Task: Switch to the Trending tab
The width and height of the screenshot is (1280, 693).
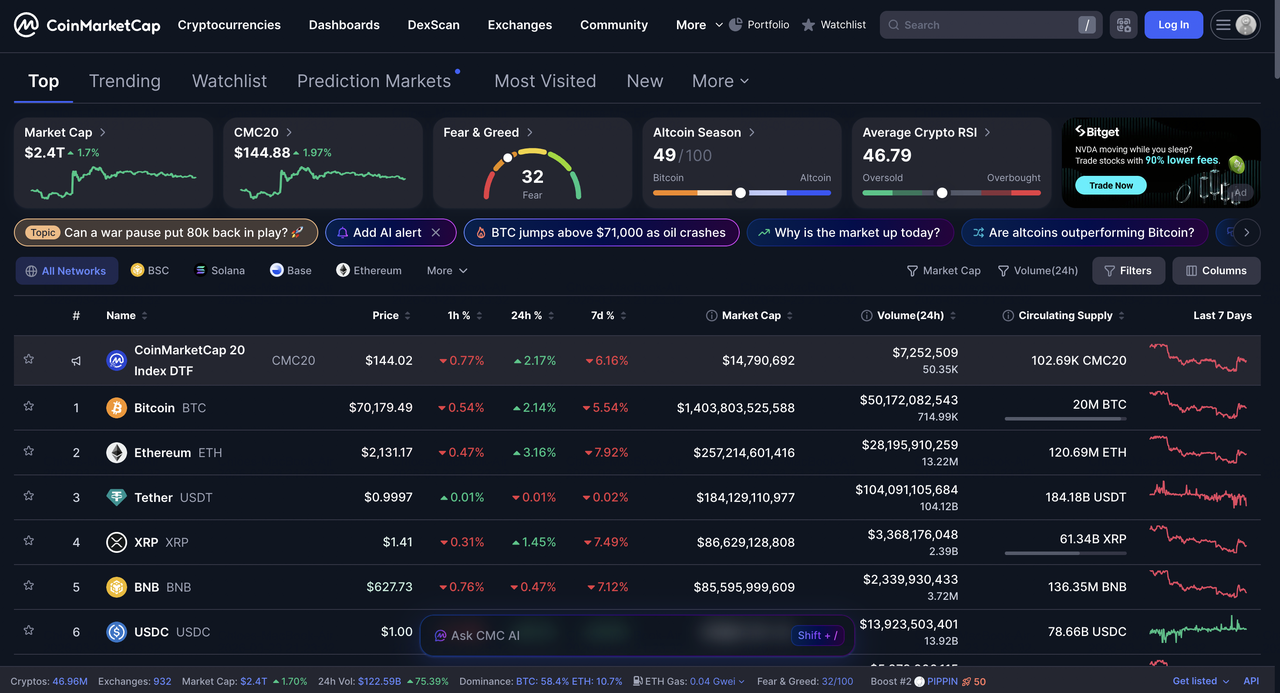Action: [124, 81]
